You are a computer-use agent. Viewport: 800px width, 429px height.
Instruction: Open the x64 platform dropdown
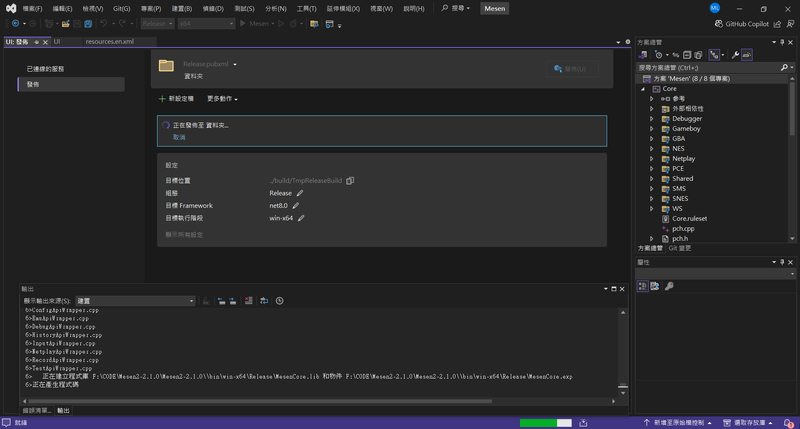tap(206, 23)
